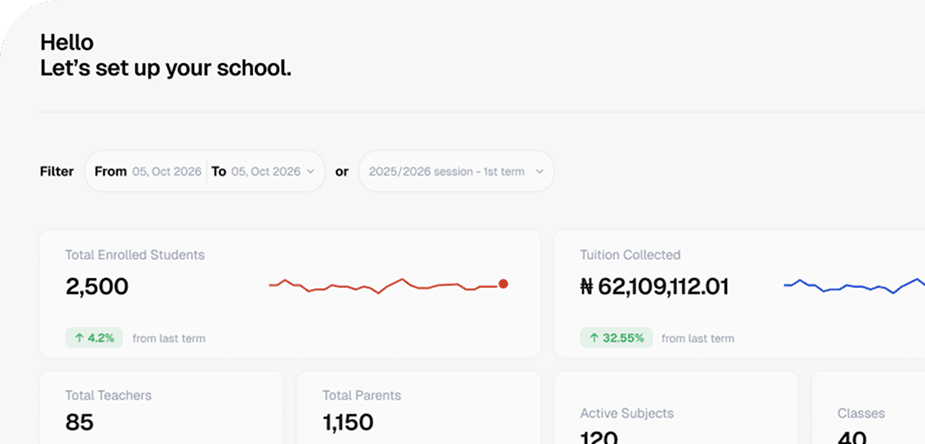Click the 4.2% growth badge
Screen dimensions: 925x444
(94, 338)
